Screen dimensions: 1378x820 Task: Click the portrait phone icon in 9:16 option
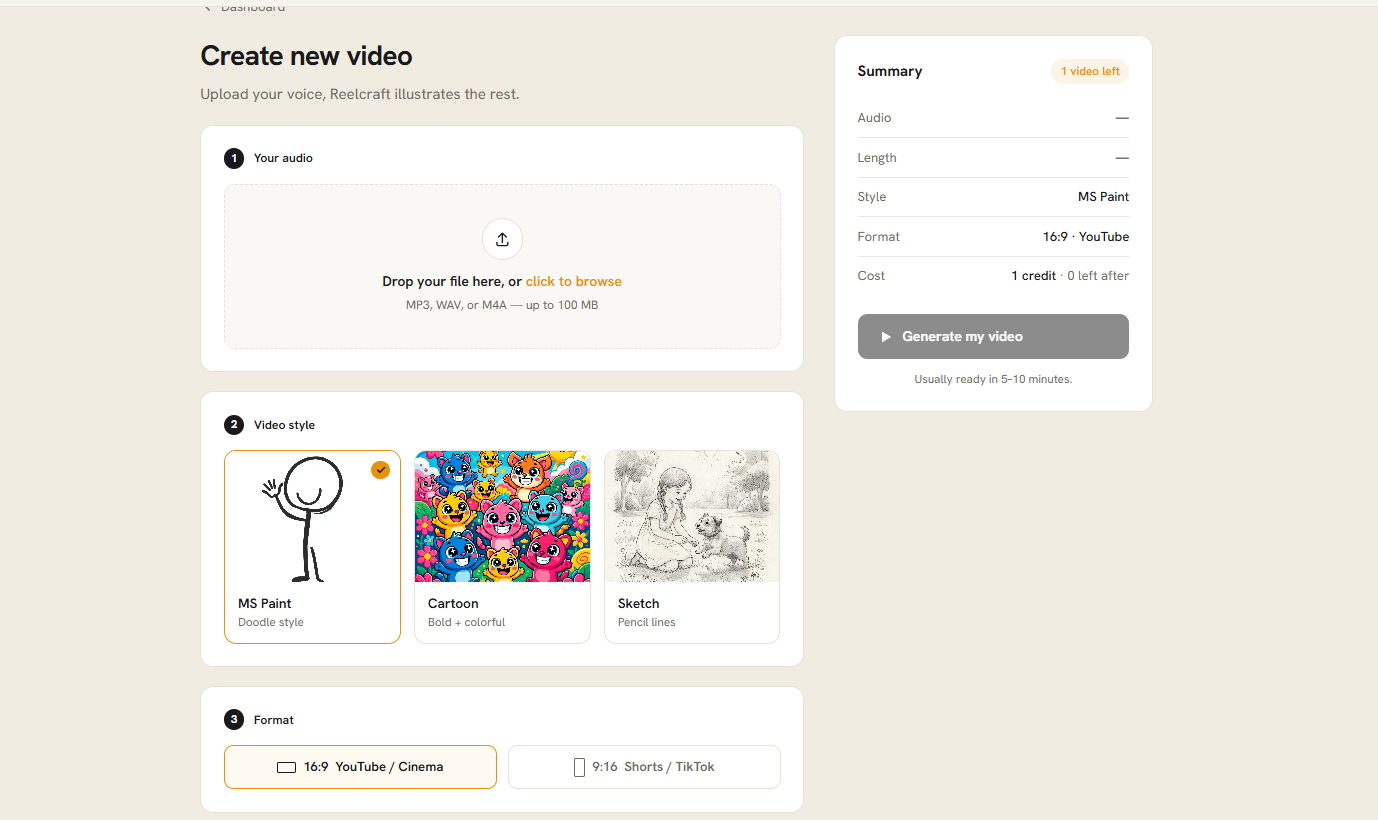click(x=579, y=767)
